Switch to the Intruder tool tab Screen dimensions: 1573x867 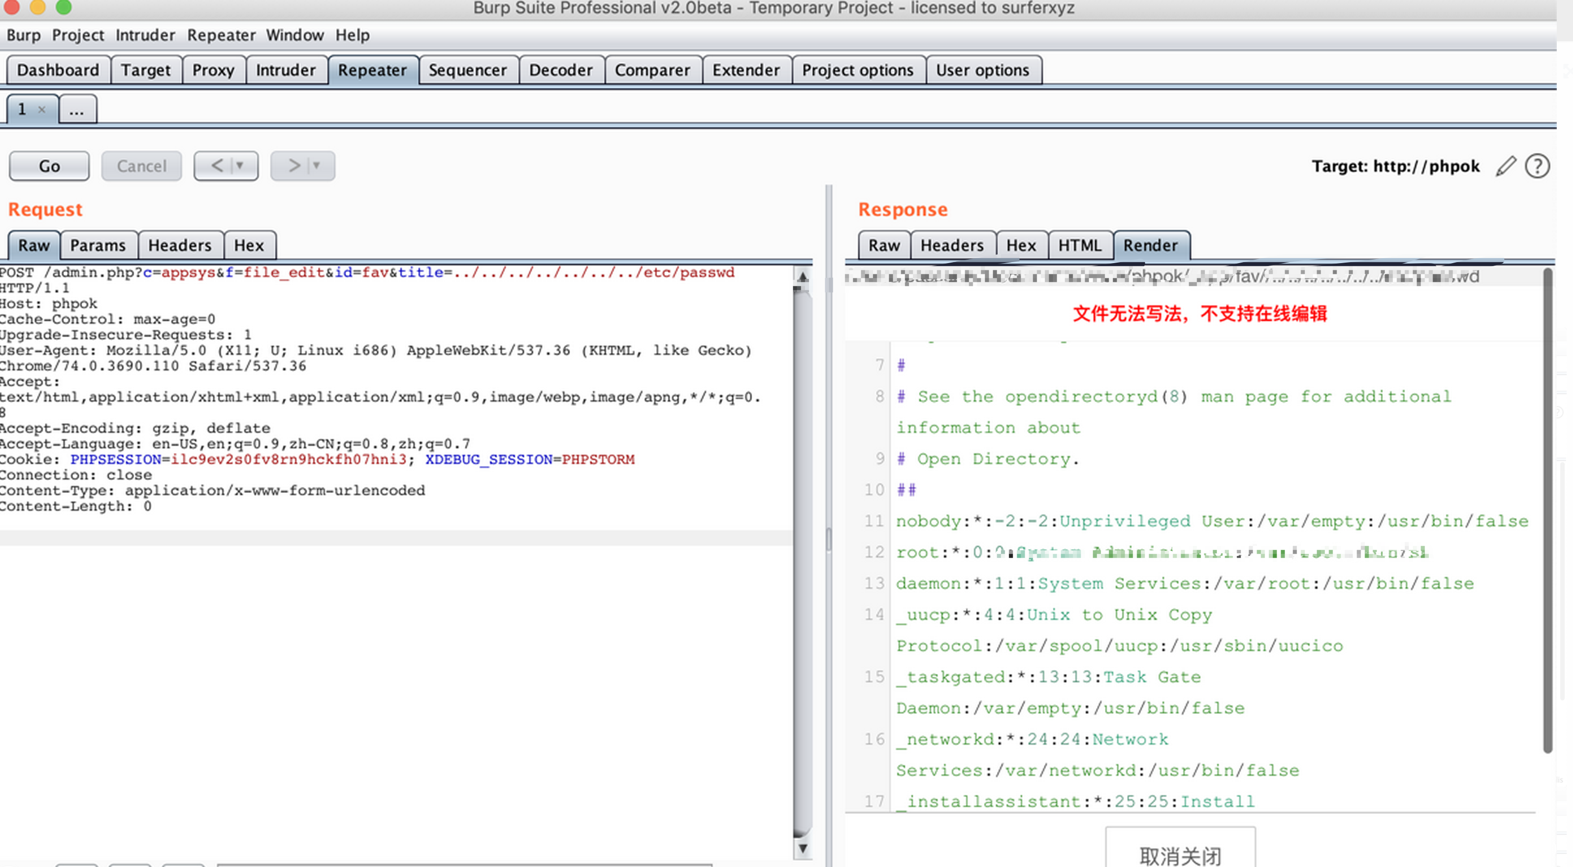click(x=286, y=70)
